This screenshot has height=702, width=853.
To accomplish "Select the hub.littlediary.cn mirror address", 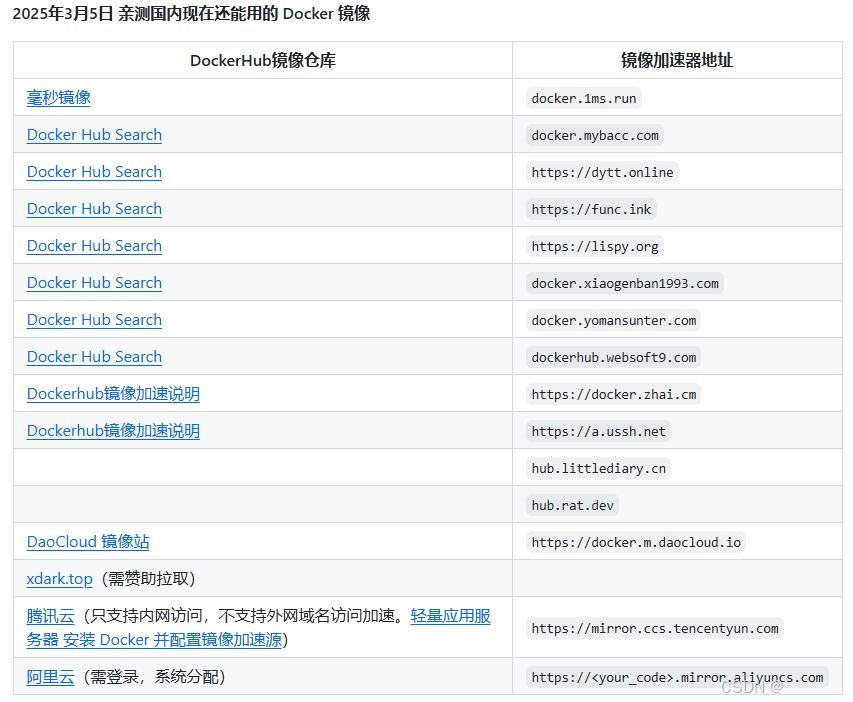I will click(598, 468).
